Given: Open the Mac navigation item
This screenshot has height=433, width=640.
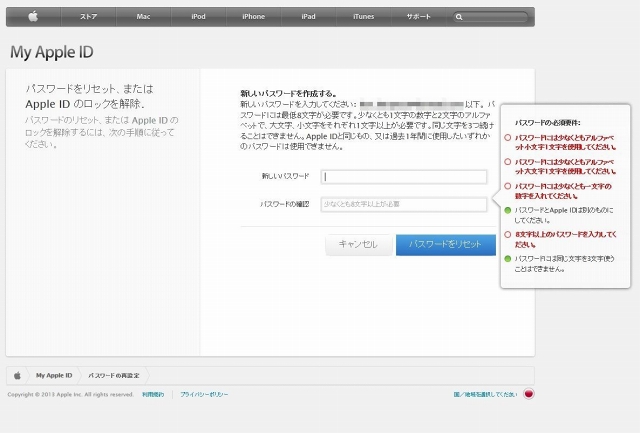Looking at the screenshot, I should pos(143,17).
